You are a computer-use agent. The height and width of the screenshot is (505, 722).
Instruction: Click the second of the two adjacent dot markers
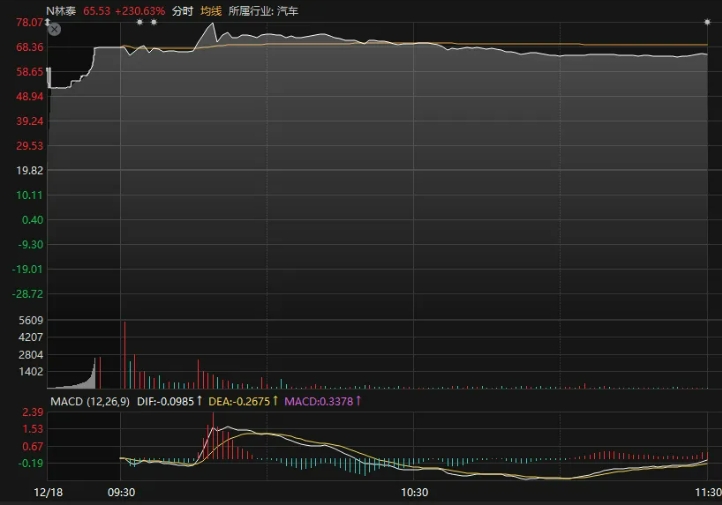154,22
